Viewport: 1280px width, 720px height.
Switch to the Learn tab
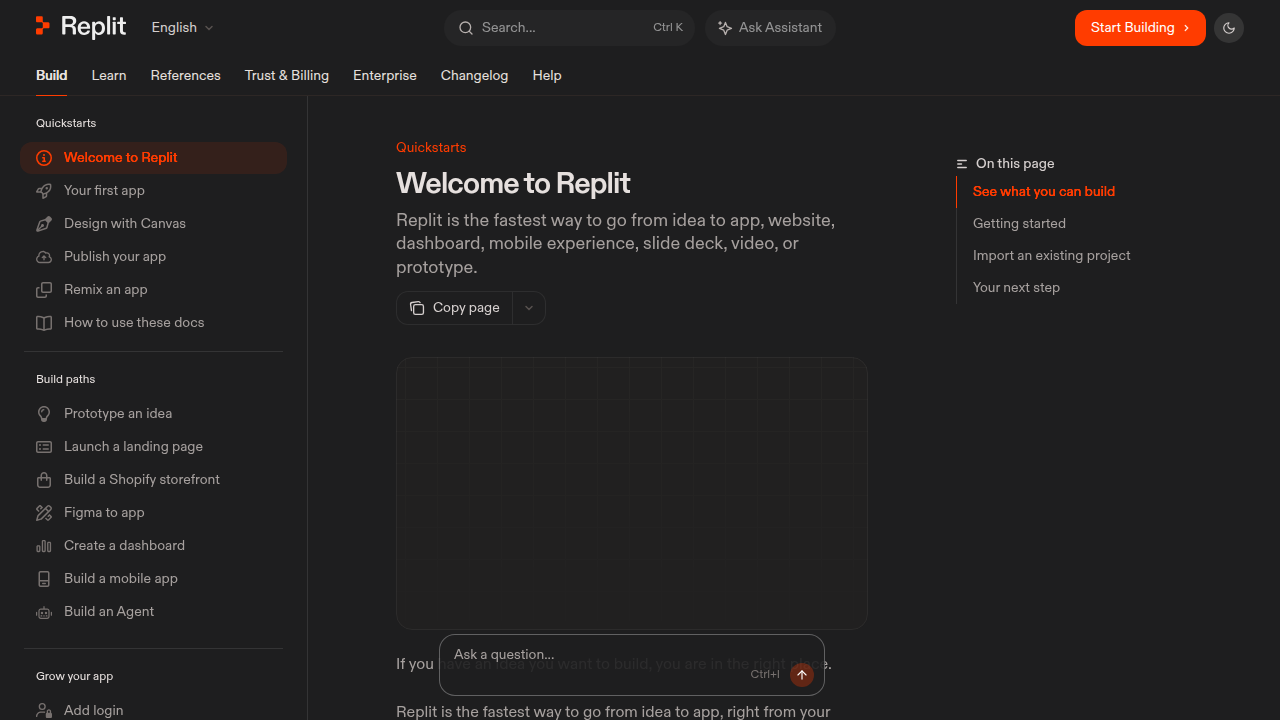tap(109, 75)
